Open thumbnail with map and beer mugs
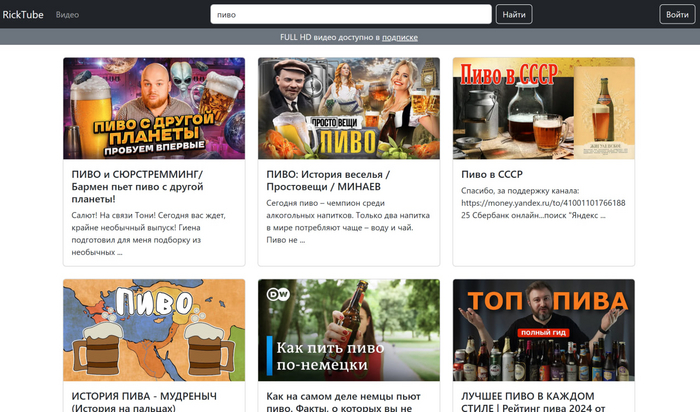Image resolution: width=700 pixels, height=412 pixels. [x=154, y=330]
